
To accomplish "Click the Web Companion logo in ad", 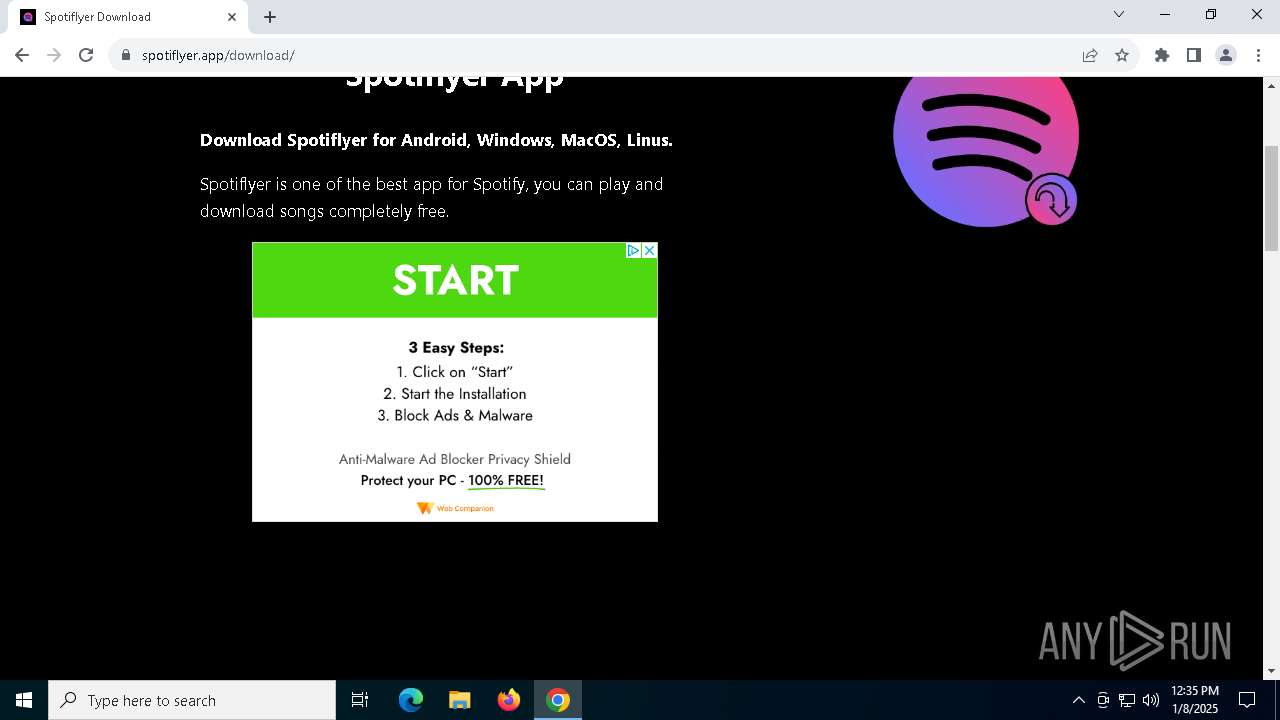I will pyautogui.click(x=455, y=508).
